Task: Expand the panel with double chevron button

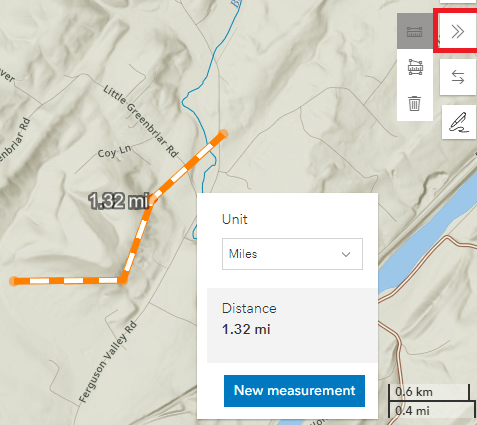Action: pyautogui.click(x=458, y=32)
